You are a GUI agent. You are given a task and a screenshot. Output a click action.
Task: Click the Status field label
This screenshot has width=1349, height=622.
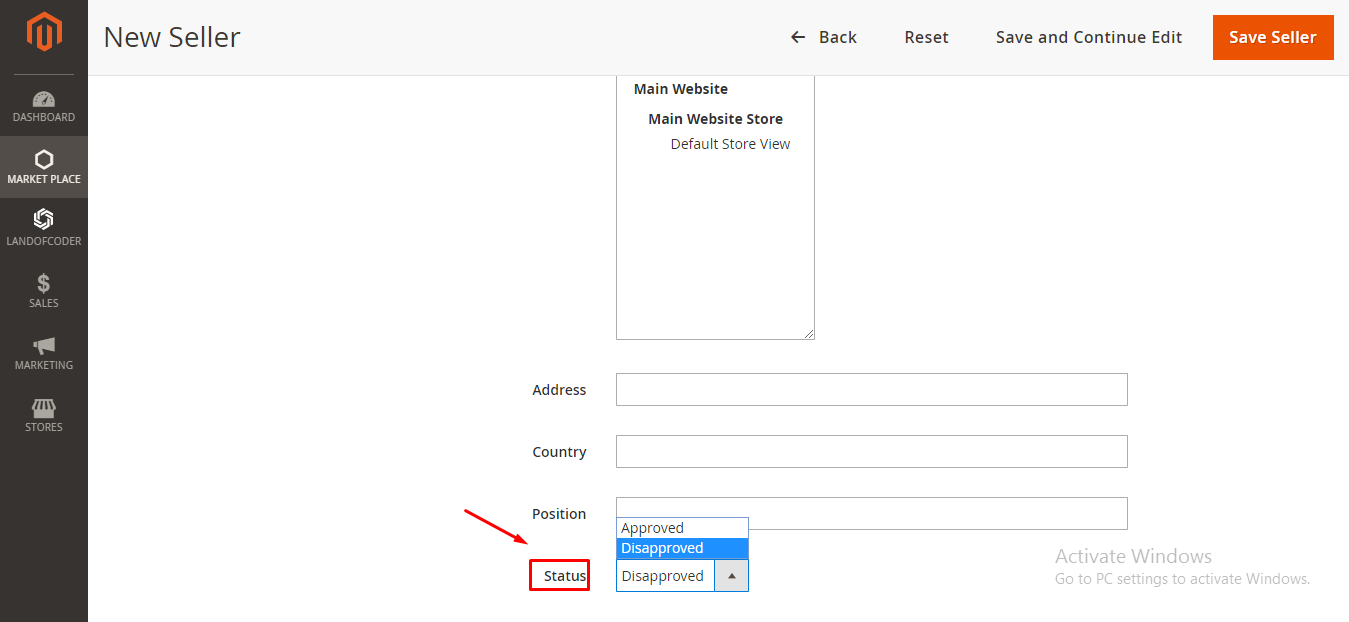pos(559,575)
